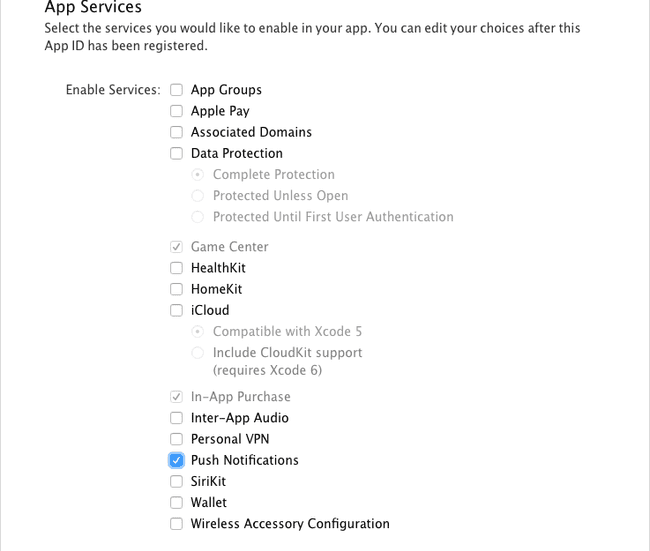Tick the Apple Pay service checkbox

(176, 111)
